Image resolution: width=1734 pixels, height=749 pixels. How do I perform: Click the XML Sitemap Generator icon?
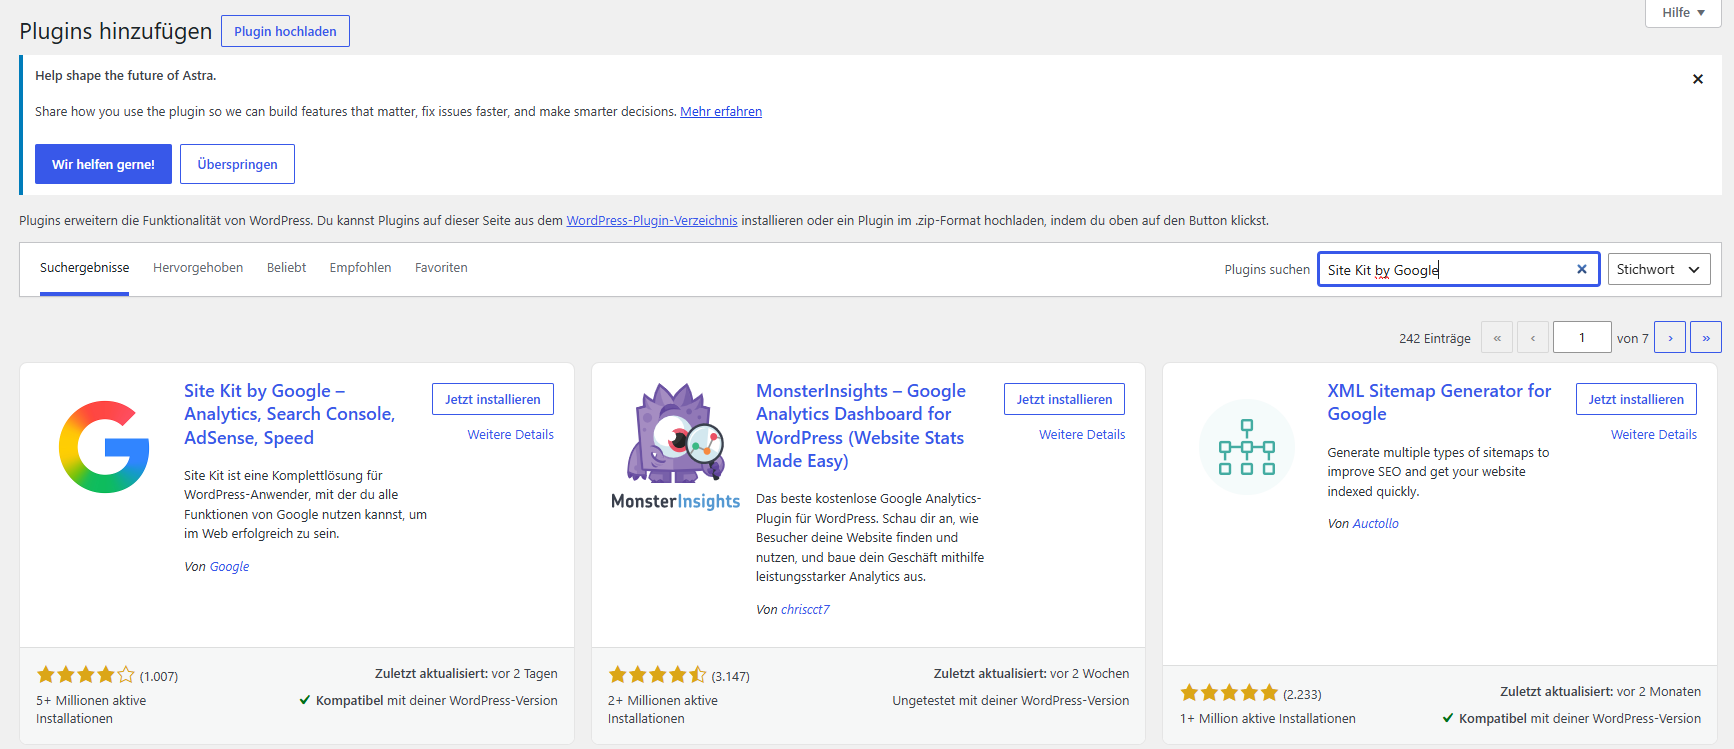tap(1247, 447)
